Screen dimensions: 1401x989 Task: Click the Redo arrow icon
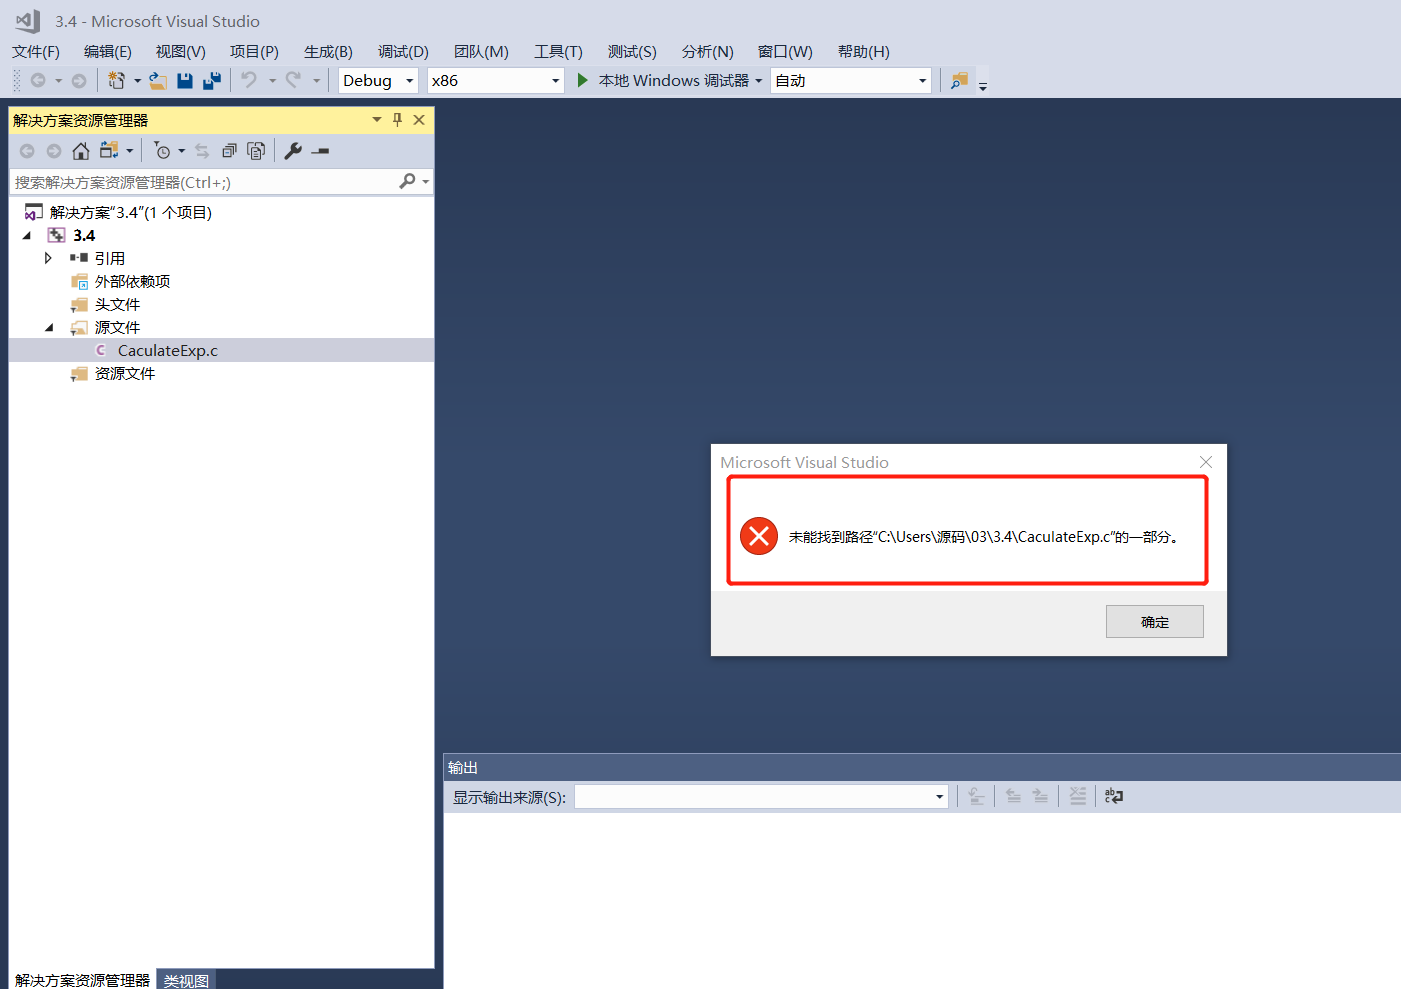click(293, 80)
